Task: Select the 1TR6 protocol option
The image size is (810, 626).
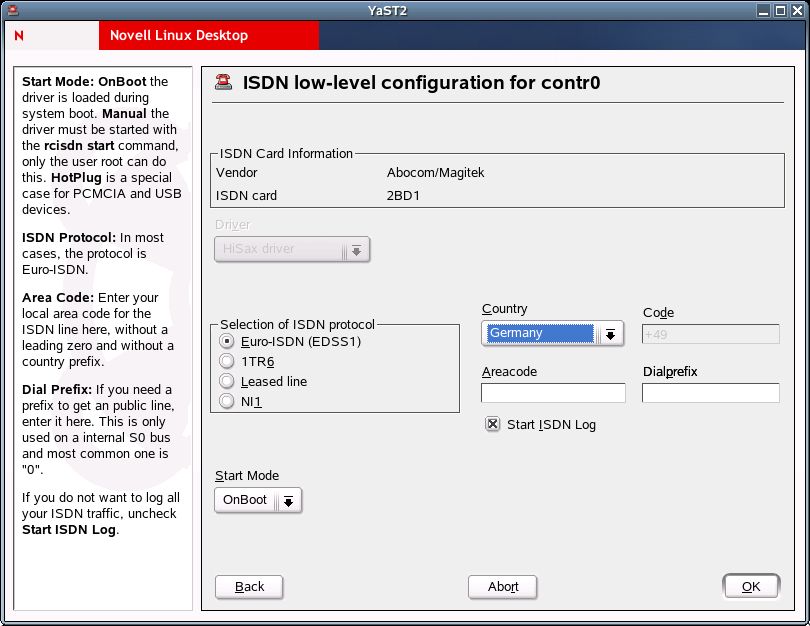Action: pyautogui.click(x=226, y=362)
